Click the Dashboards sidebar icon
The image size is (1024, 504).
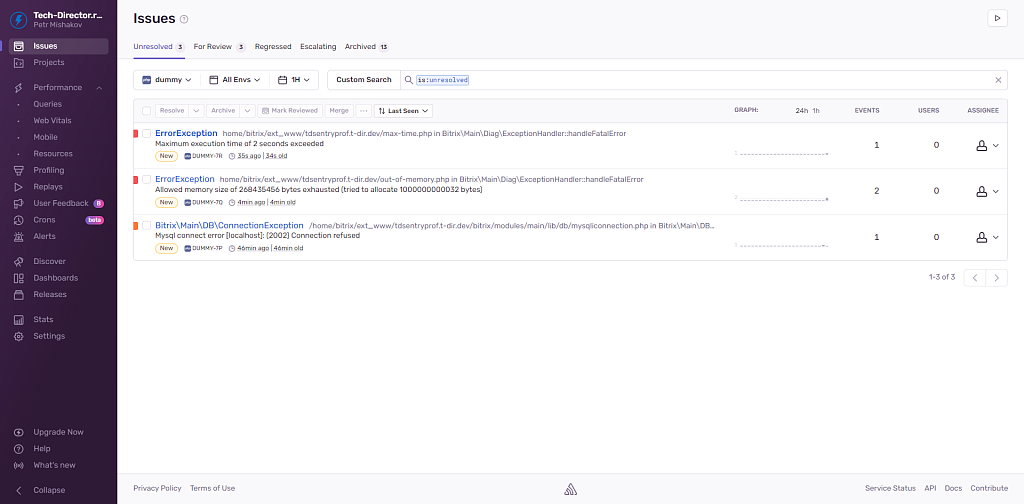click(x=19, y=278)
